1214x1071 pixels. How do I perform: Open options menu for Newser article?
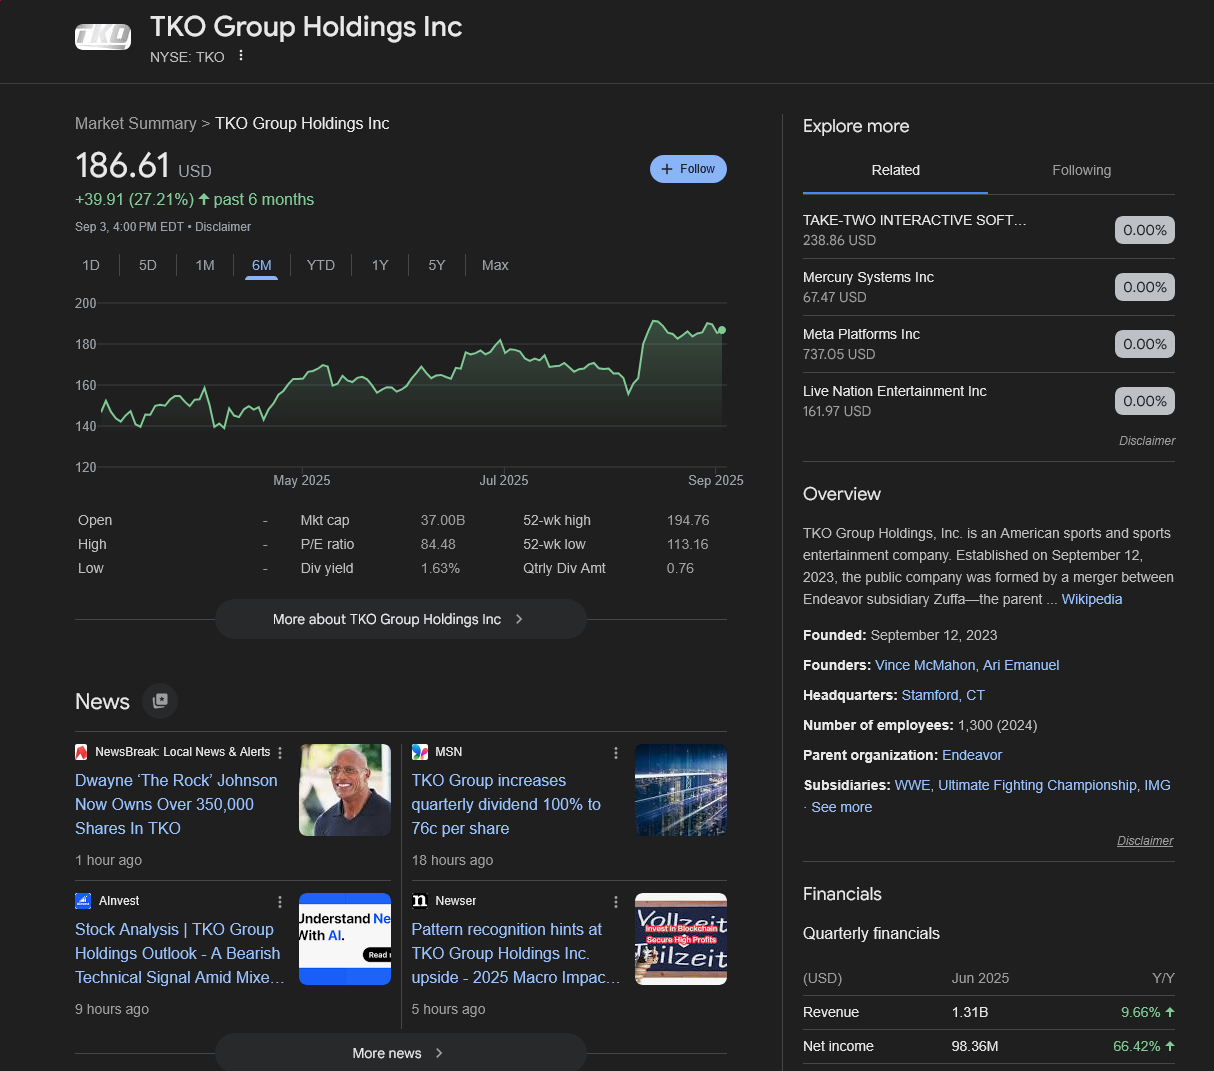tap(616, 902)
